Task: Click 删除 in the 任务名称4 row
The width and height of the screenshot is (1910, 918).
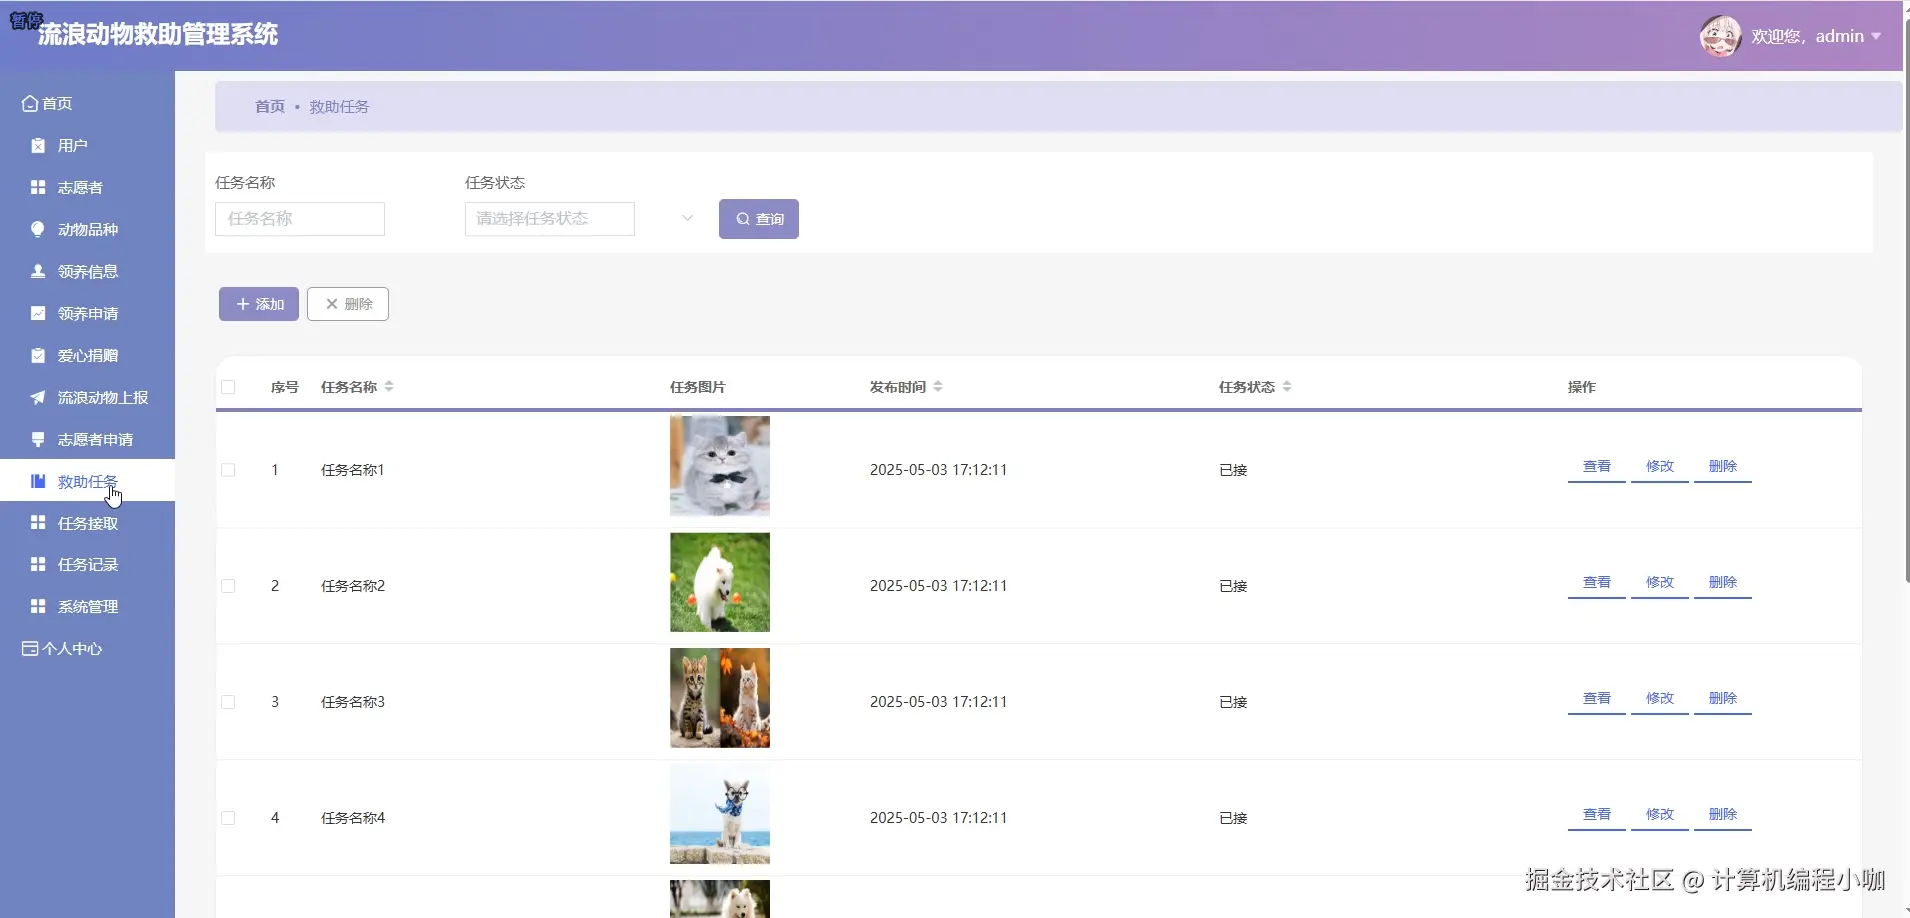Action: tap(1723, 815)
